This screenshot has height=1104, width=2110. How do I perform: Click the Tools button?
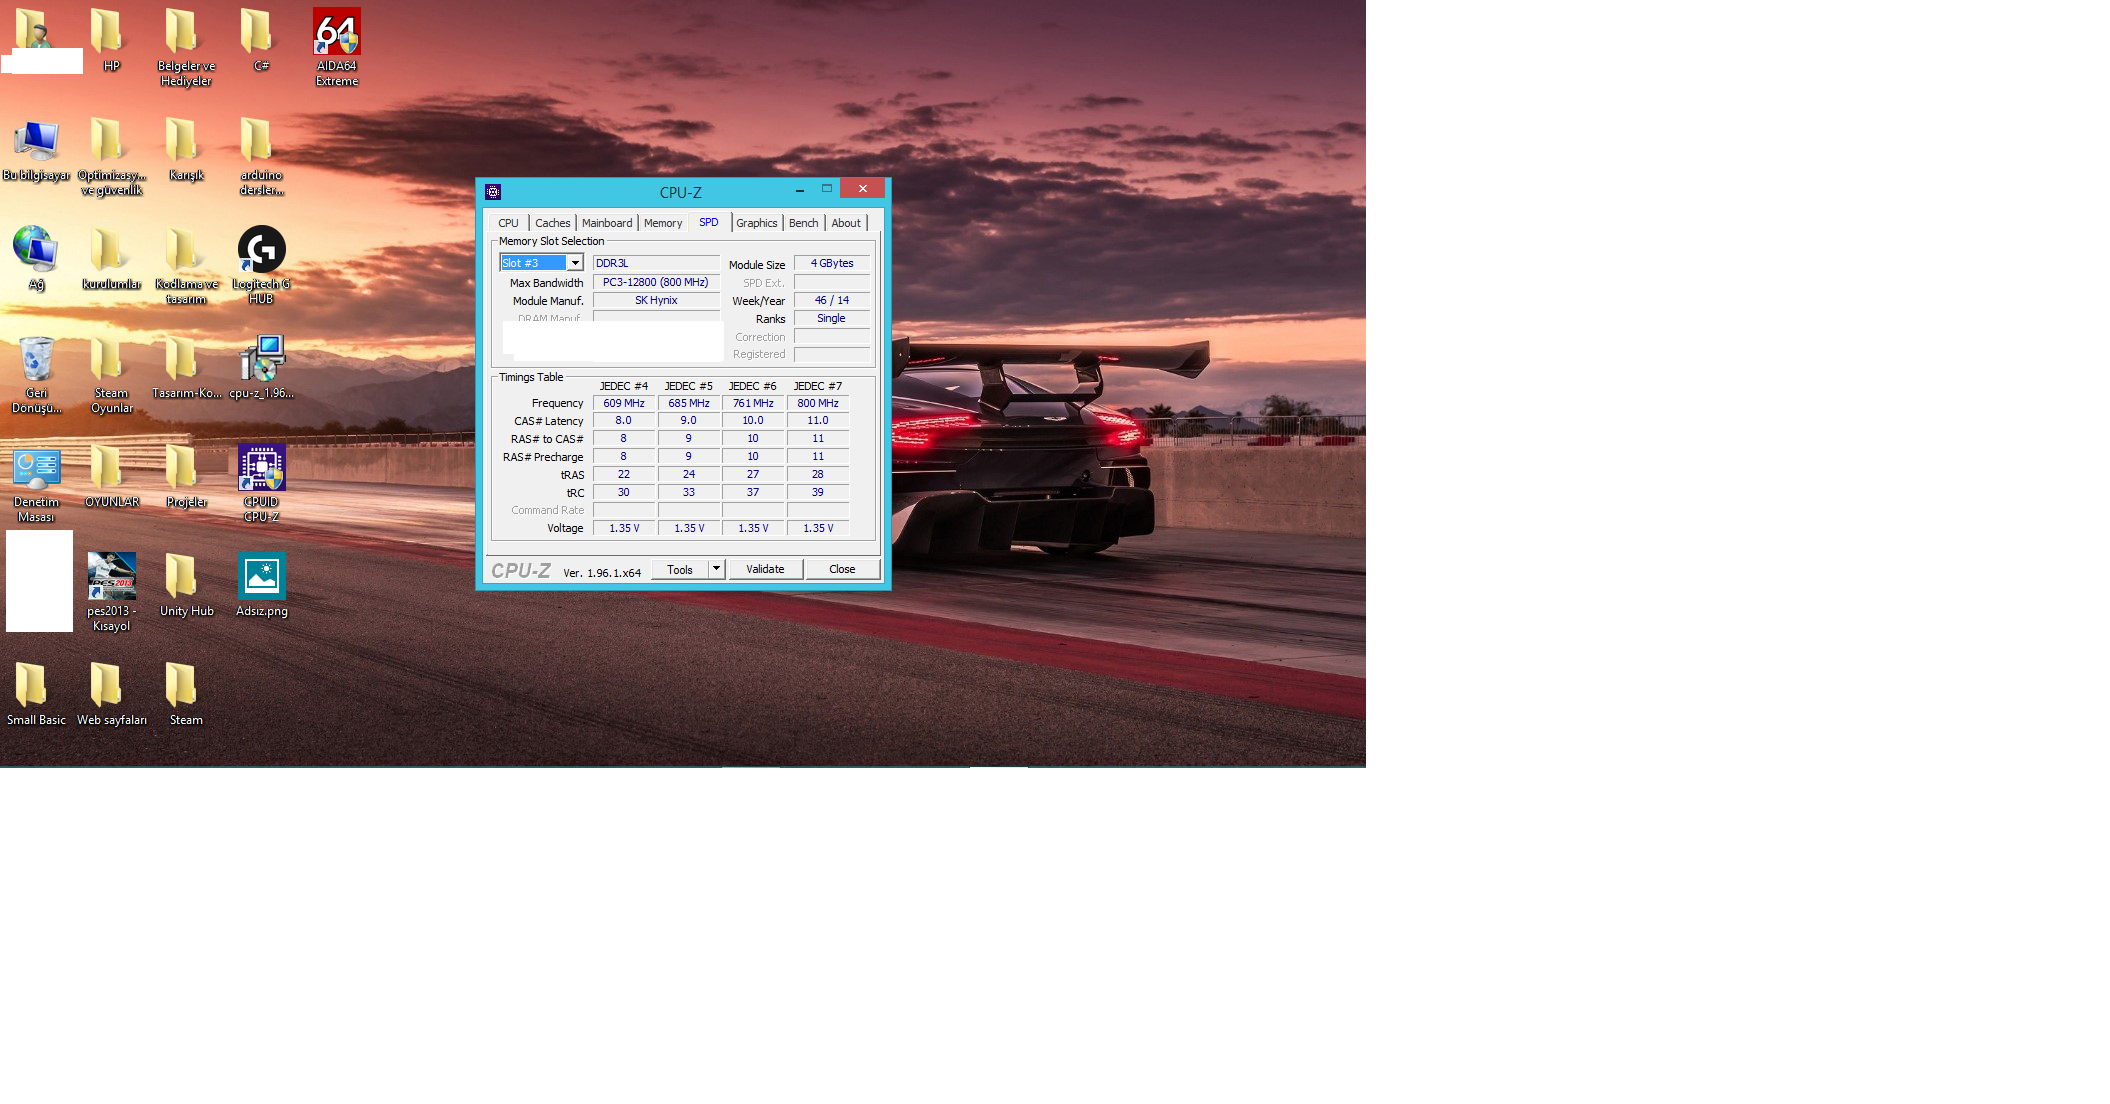click(680, 569)
